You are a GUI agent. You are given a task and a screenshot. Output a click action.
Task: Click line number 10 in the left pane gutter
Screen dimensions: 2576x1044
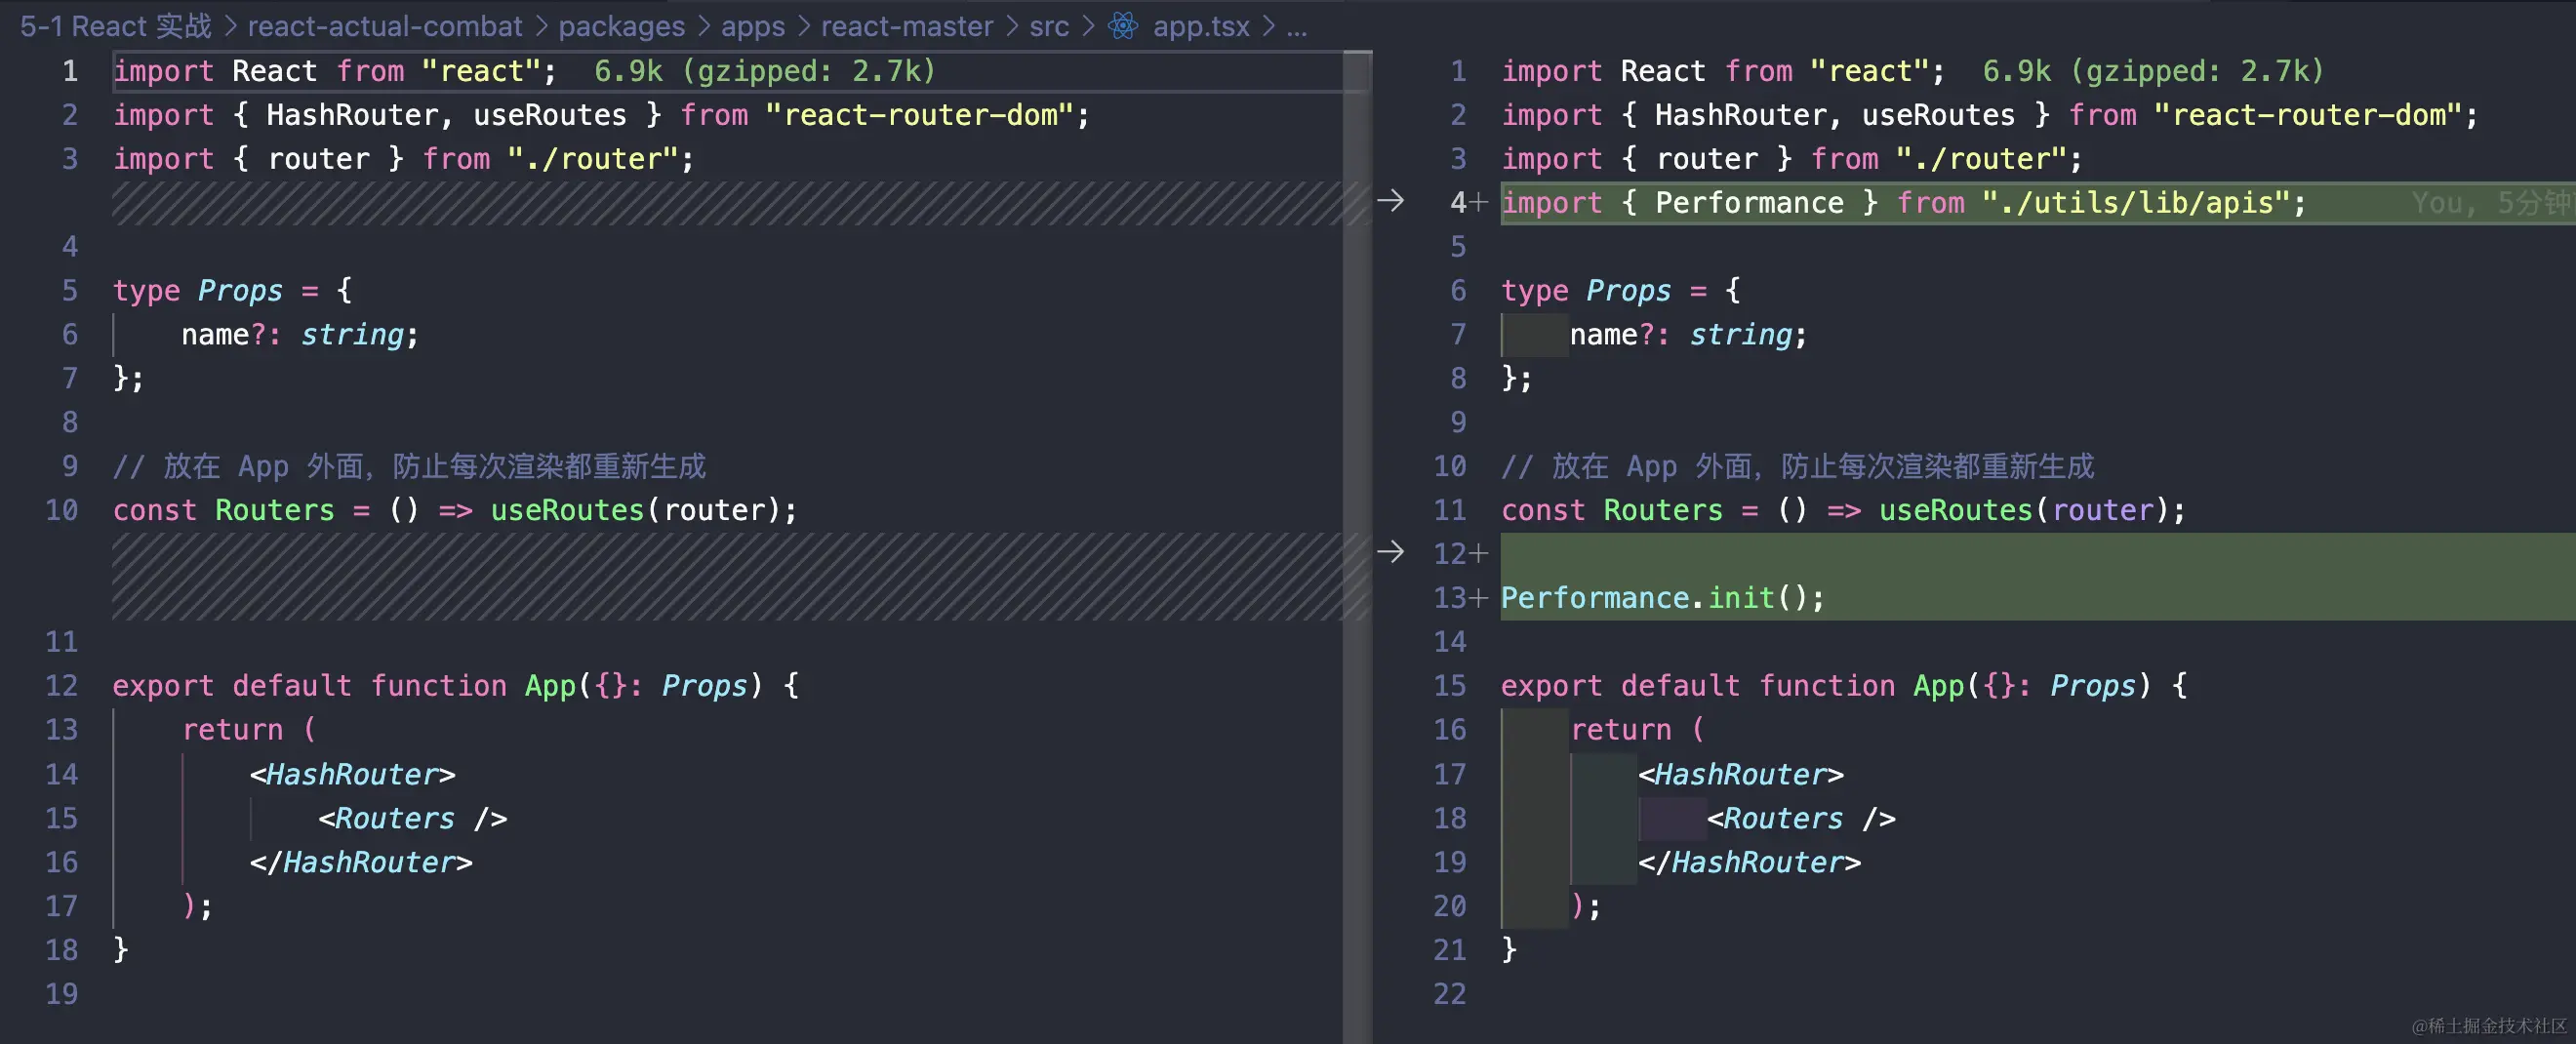[61, 510]
